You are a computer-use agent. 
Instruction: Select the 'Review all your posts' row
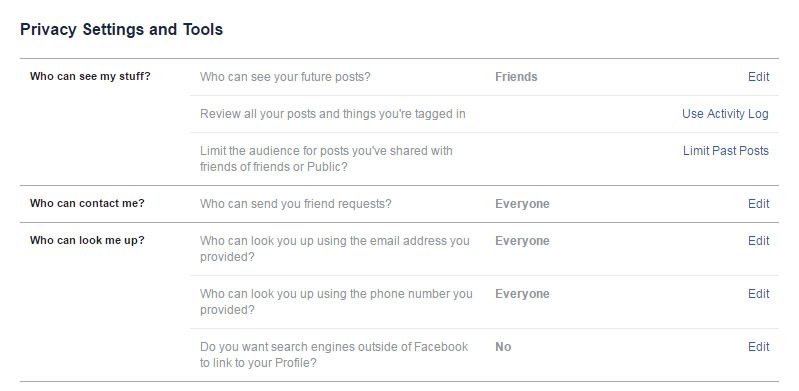[x=484, y=114]
